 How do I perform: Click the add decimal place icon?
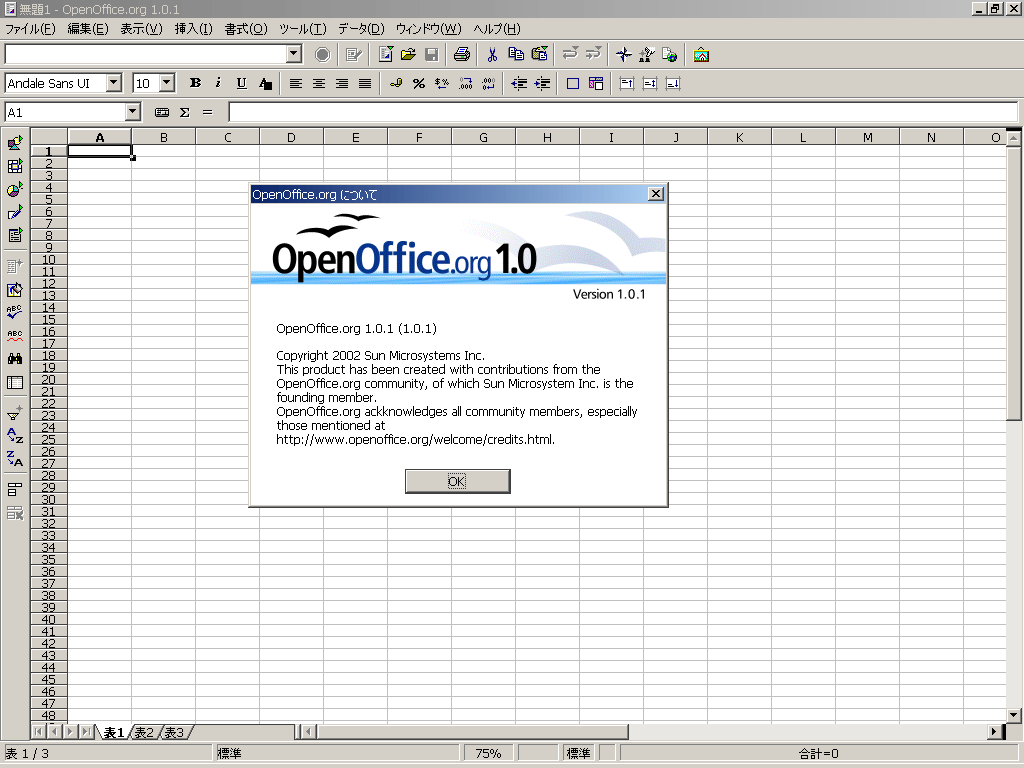click(x=466, y=84)
